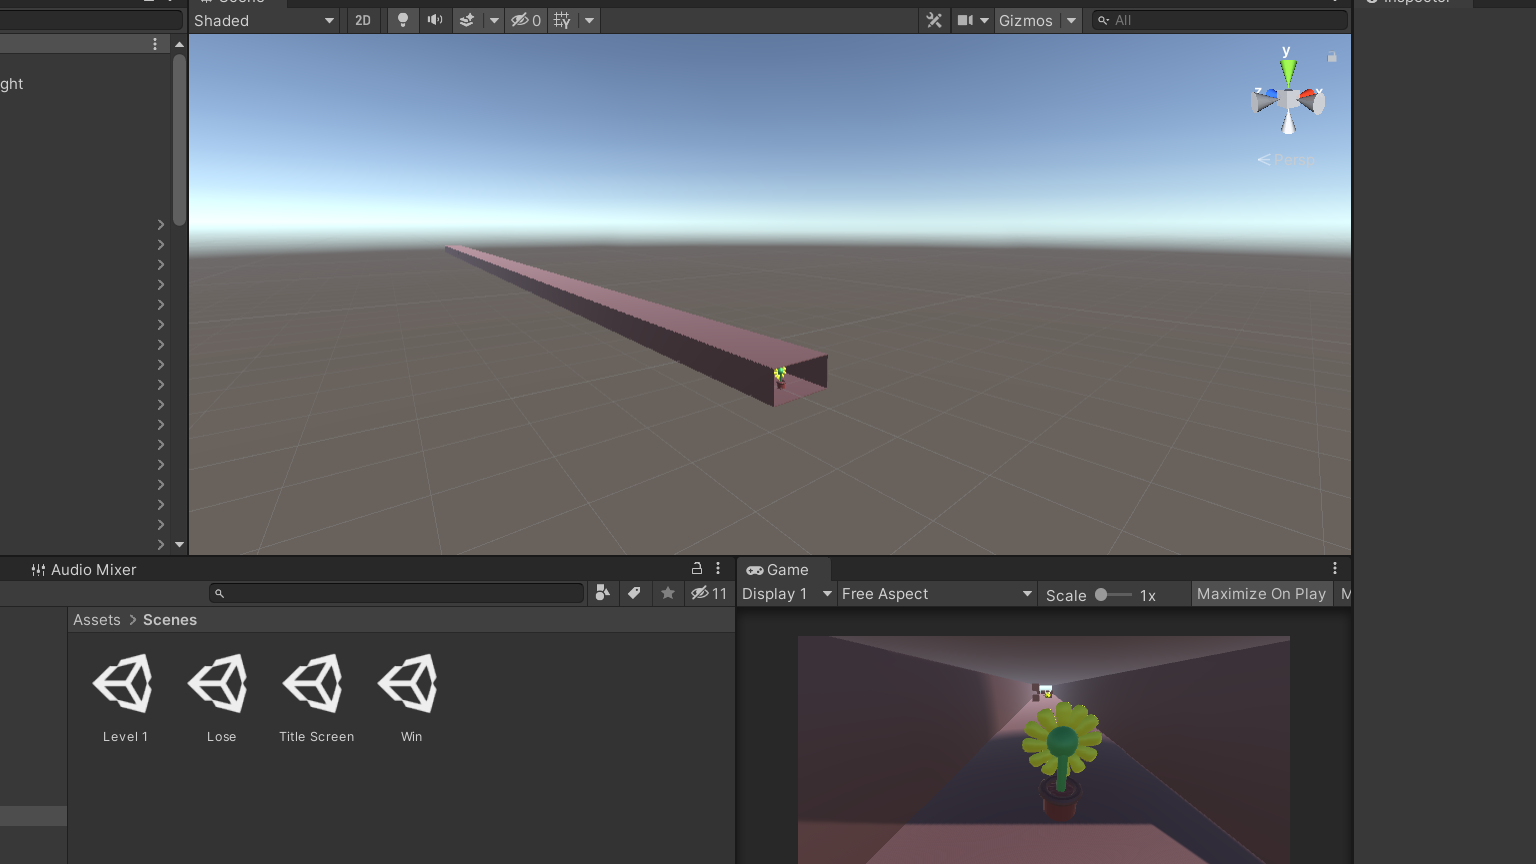1536x864 pixels.
Task: Open the scene effects dropdown arrow
Action: point(494,20)
